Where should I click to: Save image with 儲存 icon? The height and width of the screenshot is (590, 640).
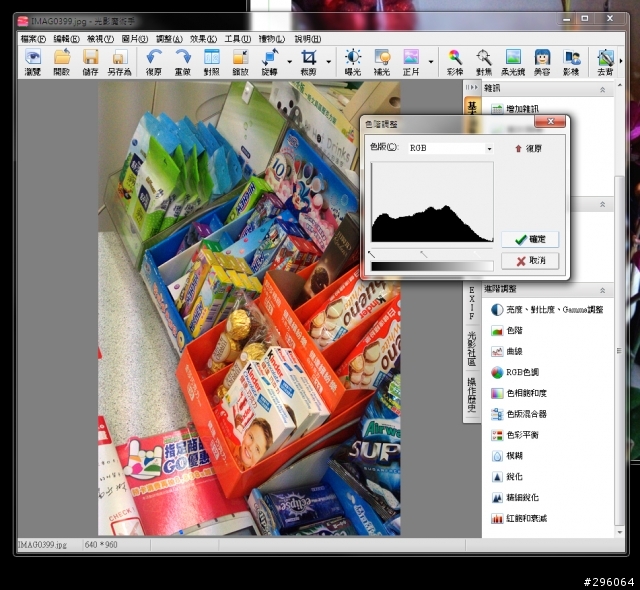point(90,62)
